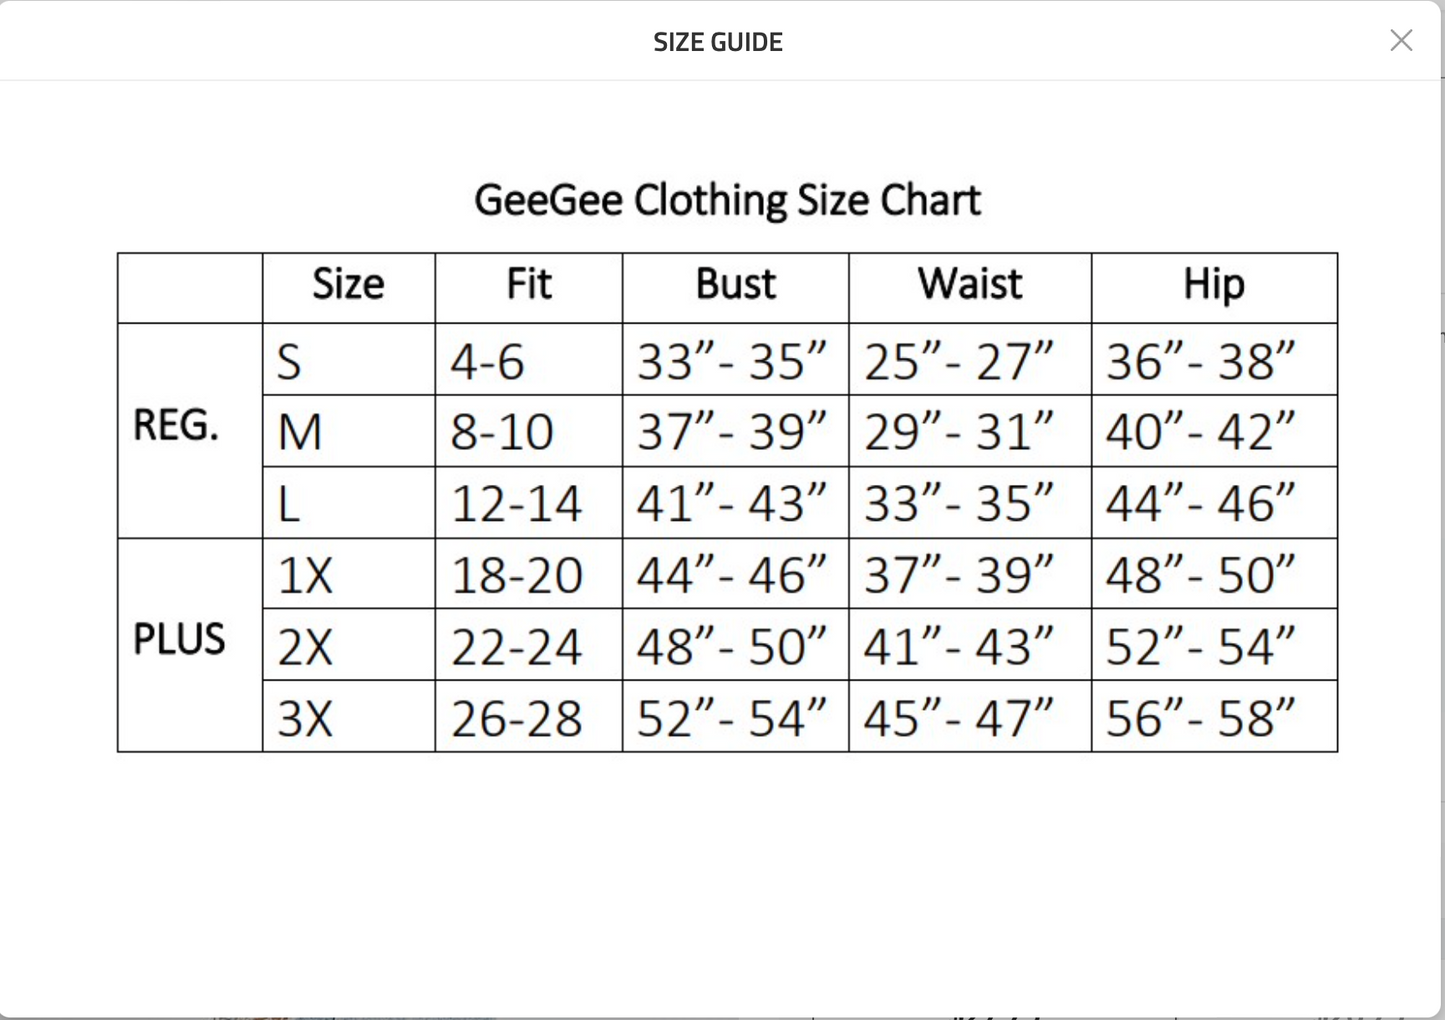Select the Hip column header

click(1214, 285)
